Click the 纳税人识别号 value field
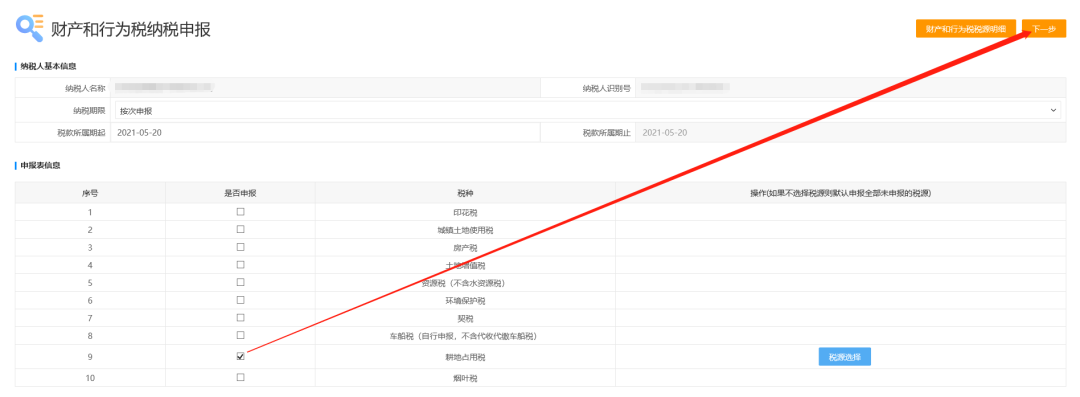Viewport: 1080px width, 397px height. point(851,88)
